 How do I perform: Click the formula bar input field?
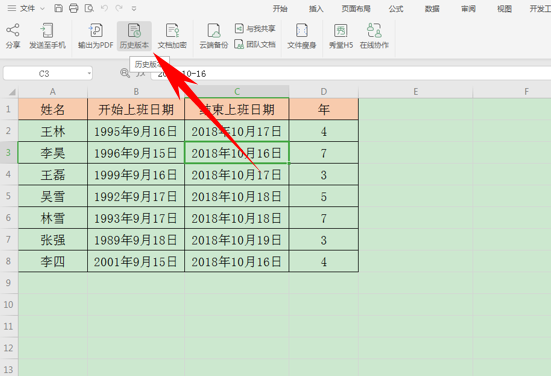[x=351, y=73]
